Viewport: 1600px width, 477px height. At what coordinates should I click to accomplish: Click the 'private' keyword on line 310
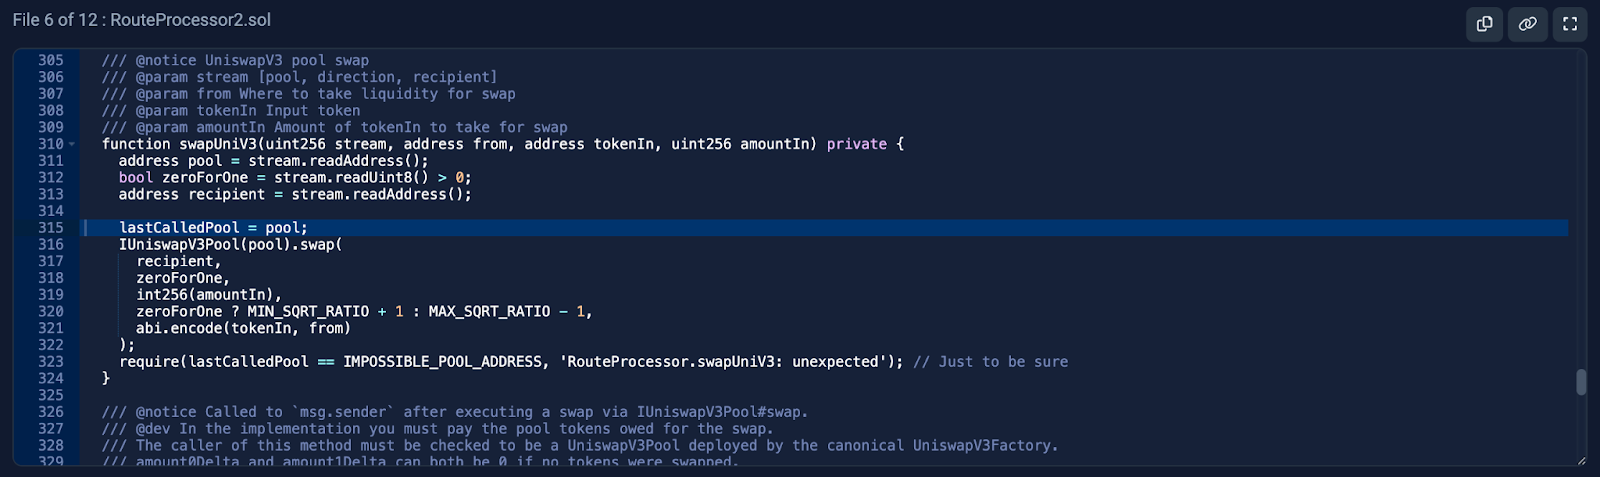(x=856, y=144)
